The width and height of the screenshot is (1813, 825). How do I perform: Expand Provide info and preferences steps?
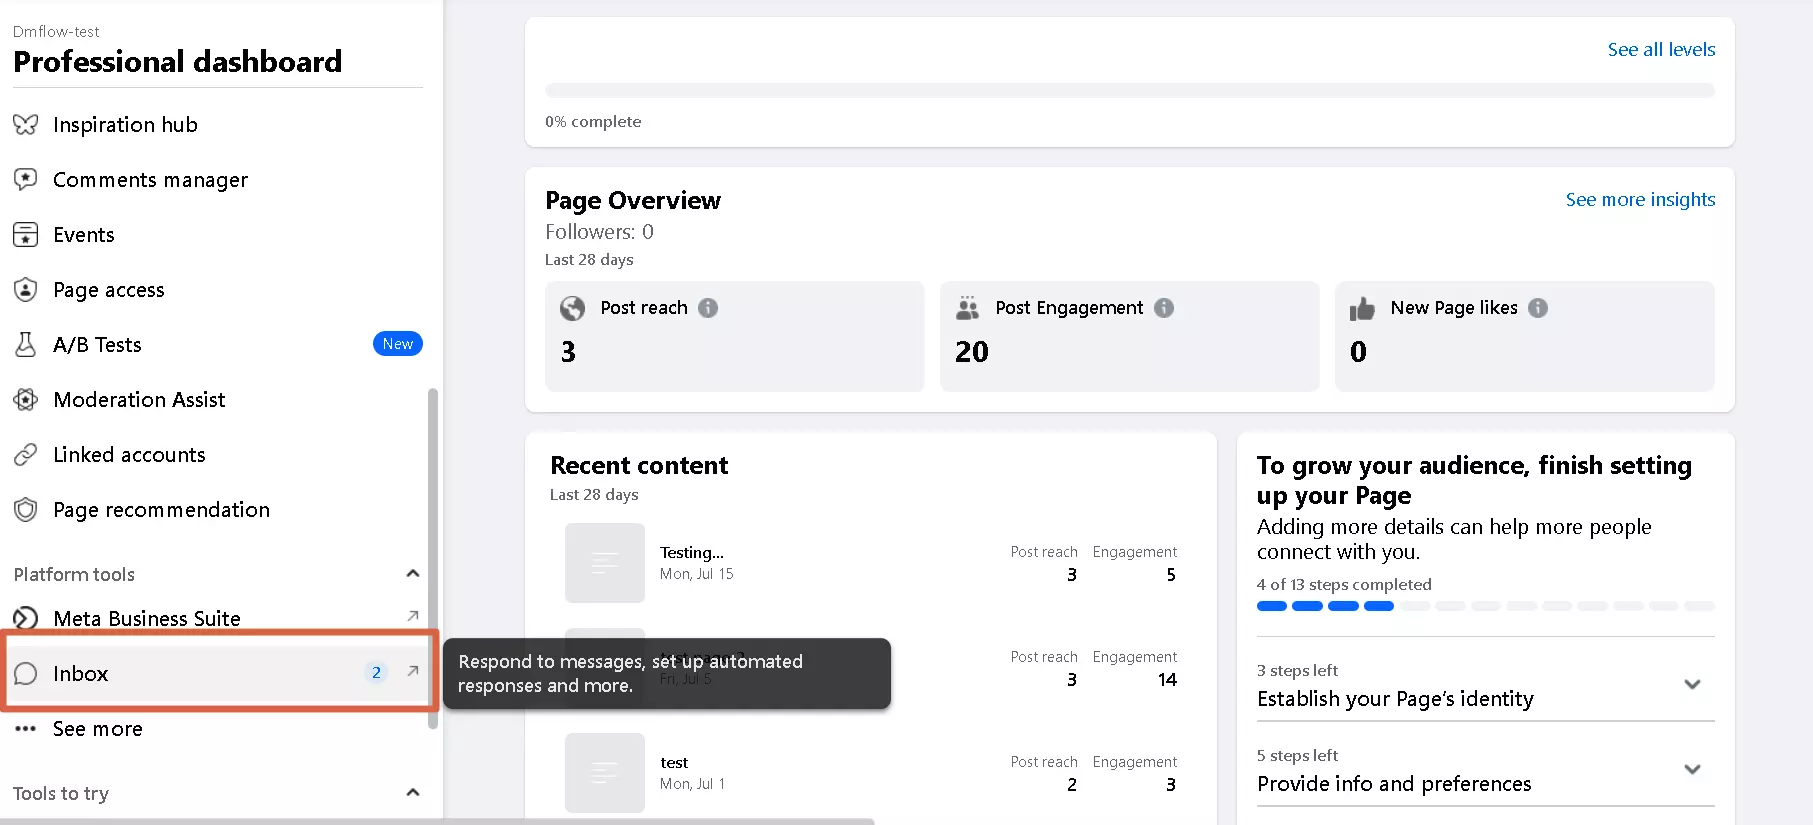click(1692, 770)
